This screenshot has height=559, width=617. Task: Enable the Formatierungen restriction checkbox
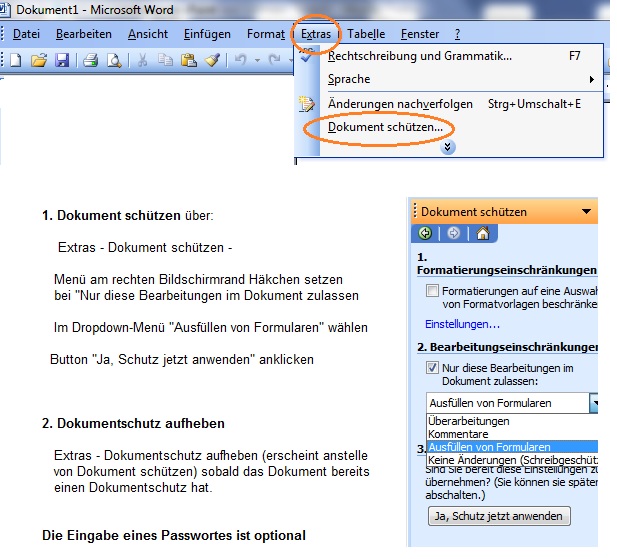tap(432, 291)
